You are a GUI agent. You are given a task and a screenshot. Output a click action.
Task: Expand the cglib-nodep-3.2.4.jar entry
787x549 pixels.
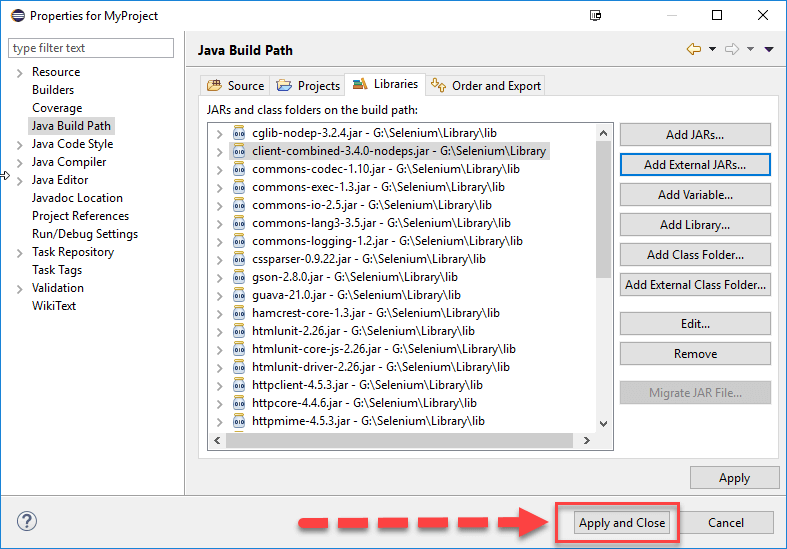tap(219, 133)
